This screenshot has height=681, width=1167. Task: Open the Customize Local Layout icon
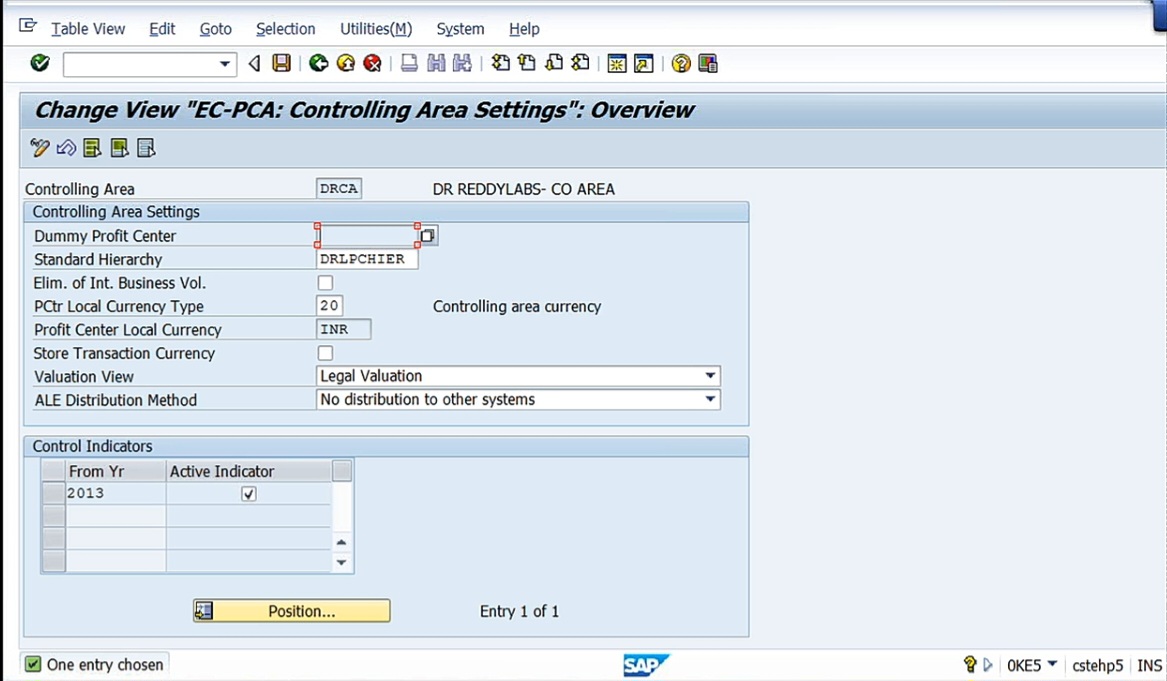click(x=708, y=64)
